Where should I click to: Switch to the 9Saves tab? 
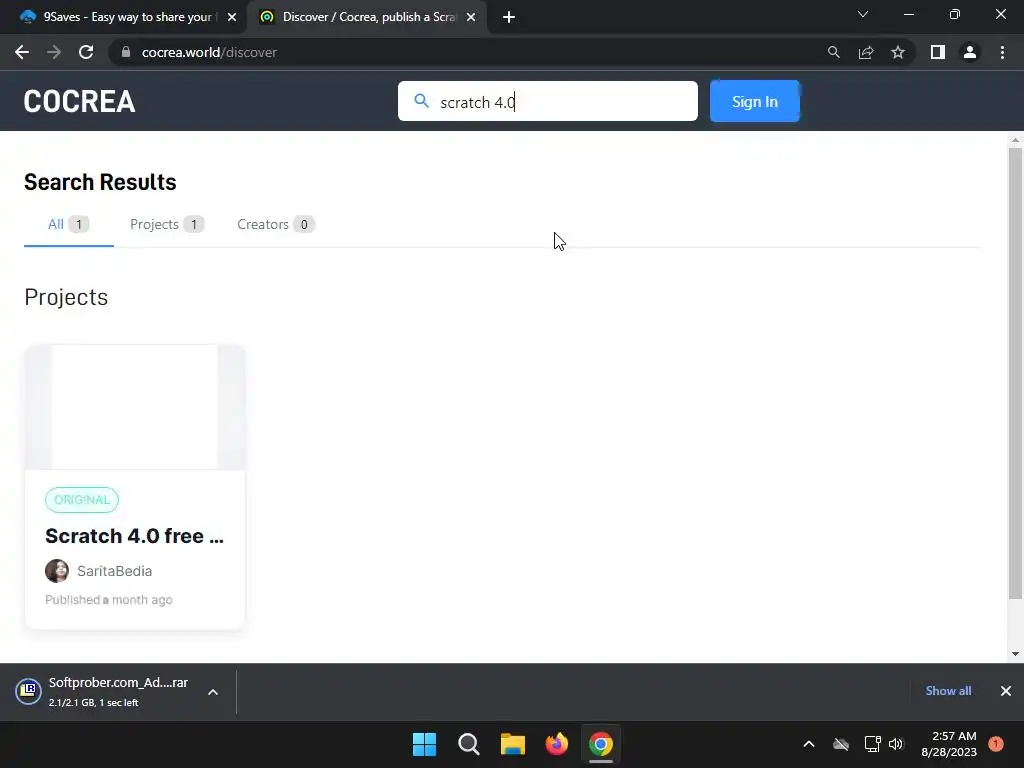click(124, 17)
